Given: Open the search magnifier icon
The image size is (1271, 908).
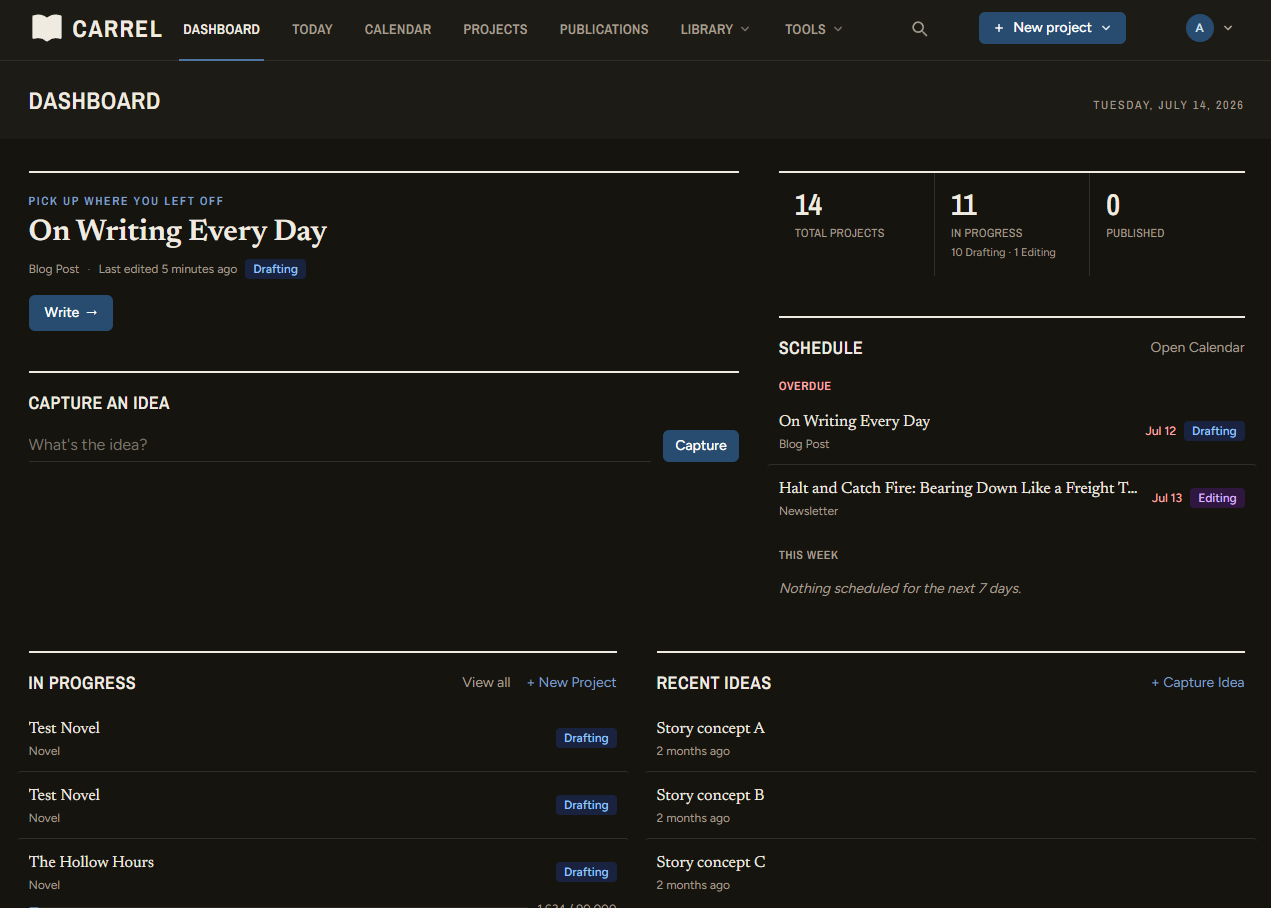Looking at the screenshot, I should tap(920, 29).
